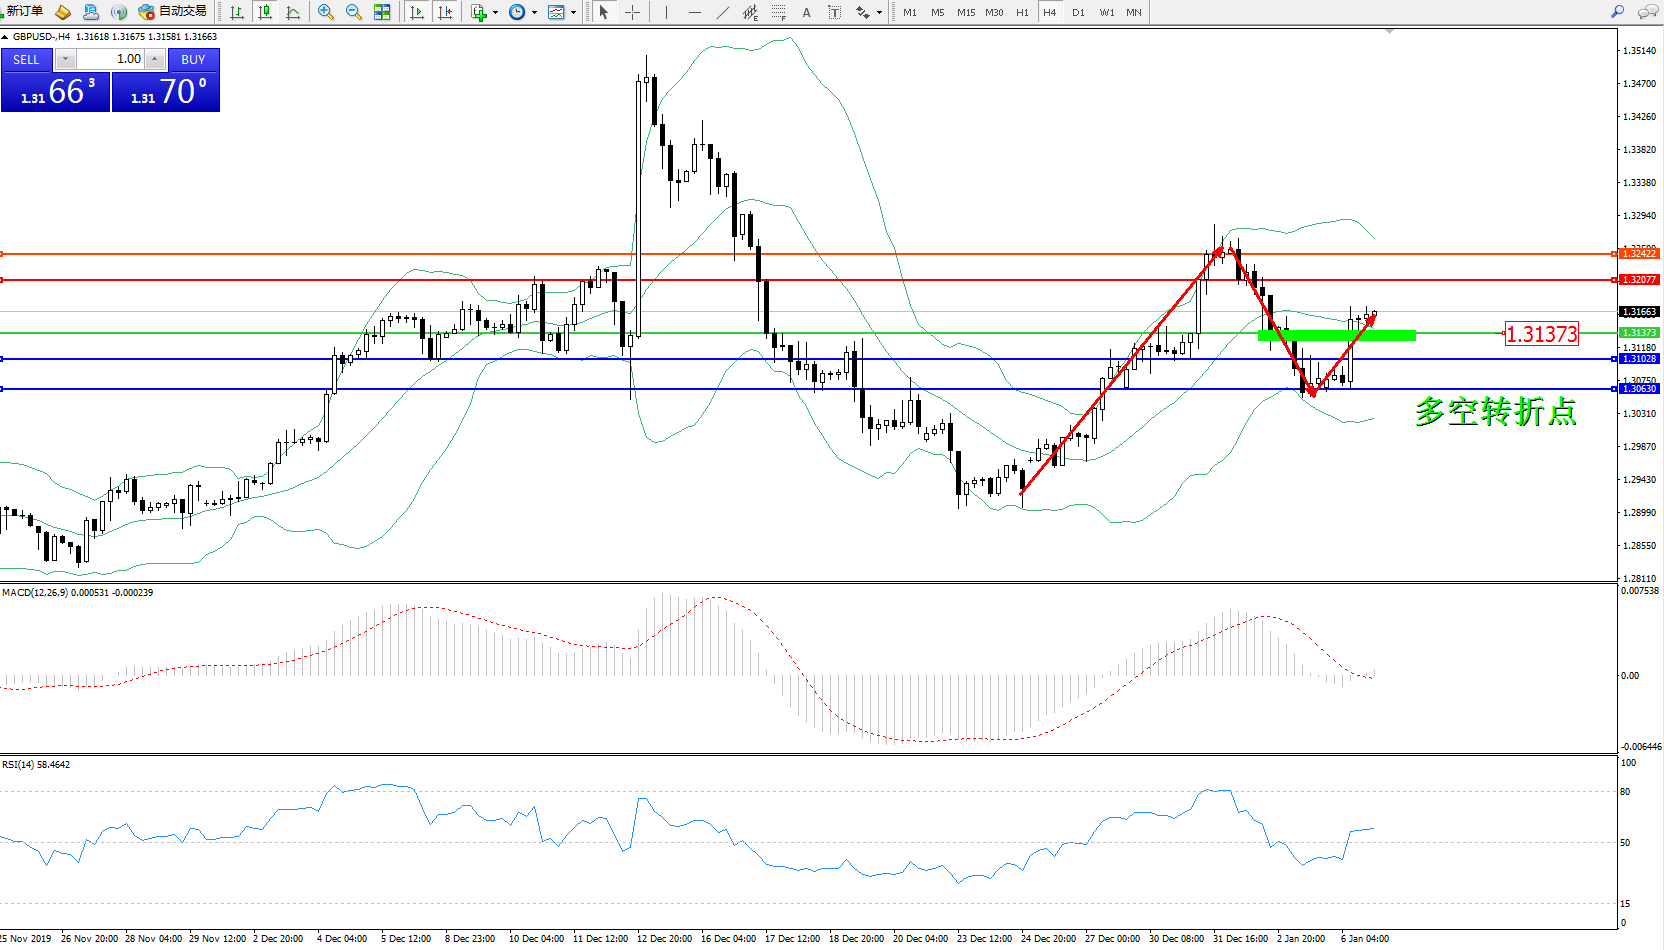Select the Fibonacci retracement tool
1664x950 pixels.
click(778, 12)
